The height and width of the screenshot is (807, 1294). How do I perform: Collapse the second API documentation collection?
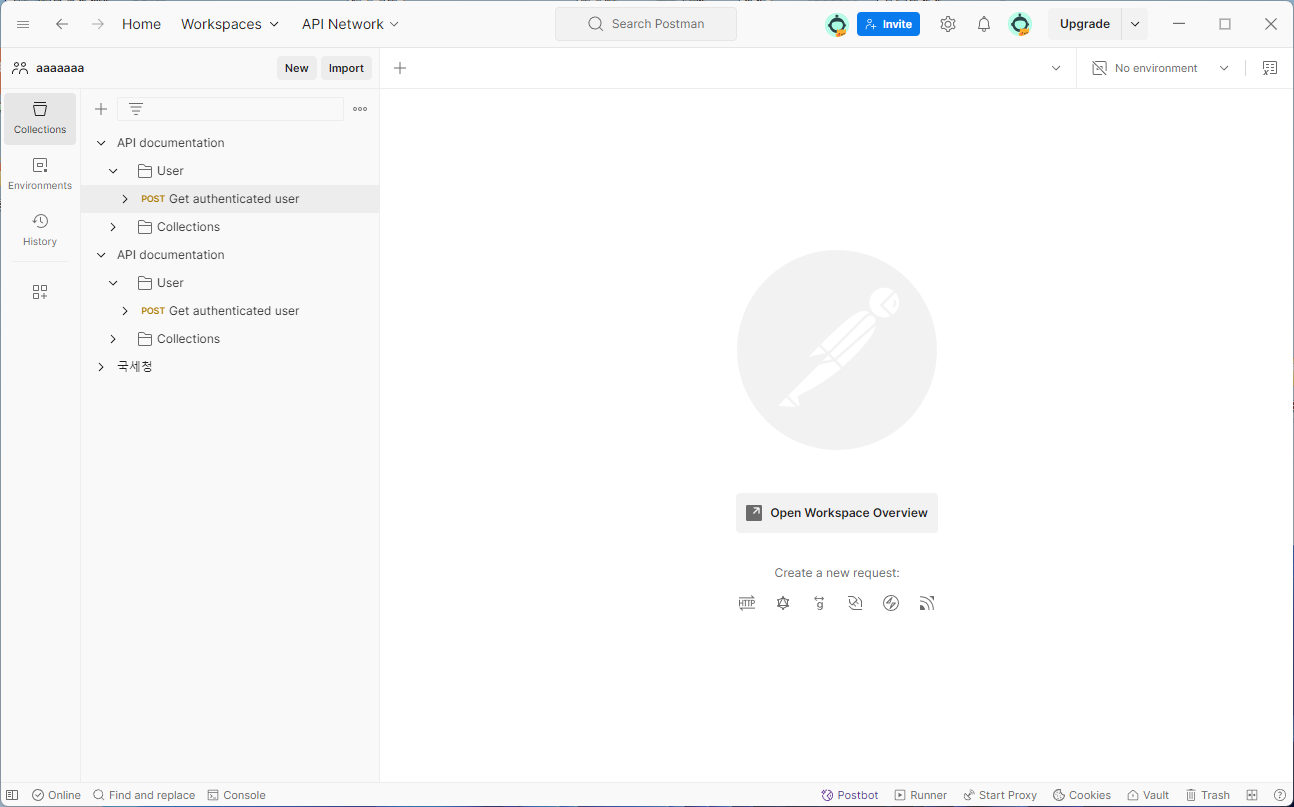pyautogui.click(x=101, y=255)
